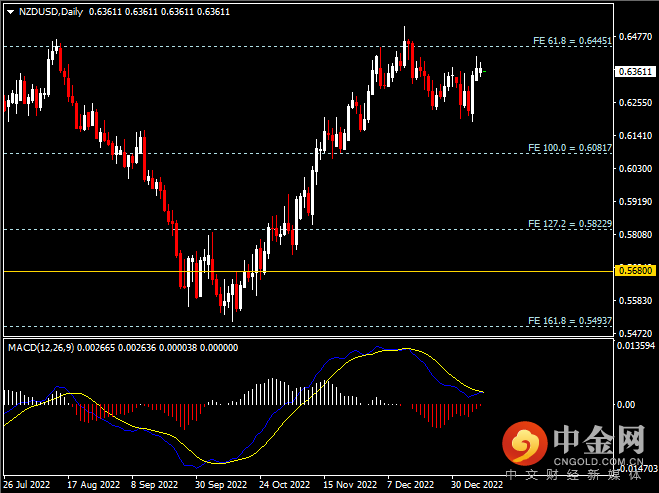659x493 pixels.
Task: Select the FE 161.8 = 0.54937 label
Action: (x=569, y=320)
